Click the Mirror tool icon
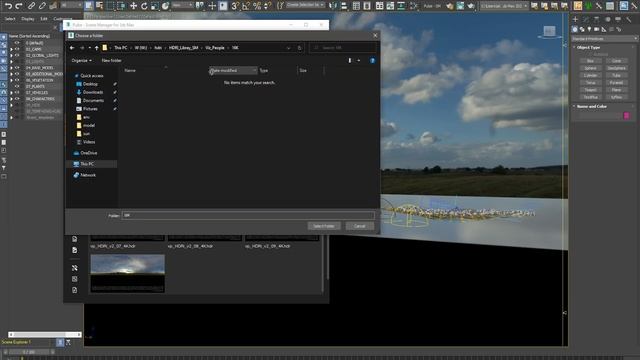Screen dimensions: 640x360 [x=333, y=6]
